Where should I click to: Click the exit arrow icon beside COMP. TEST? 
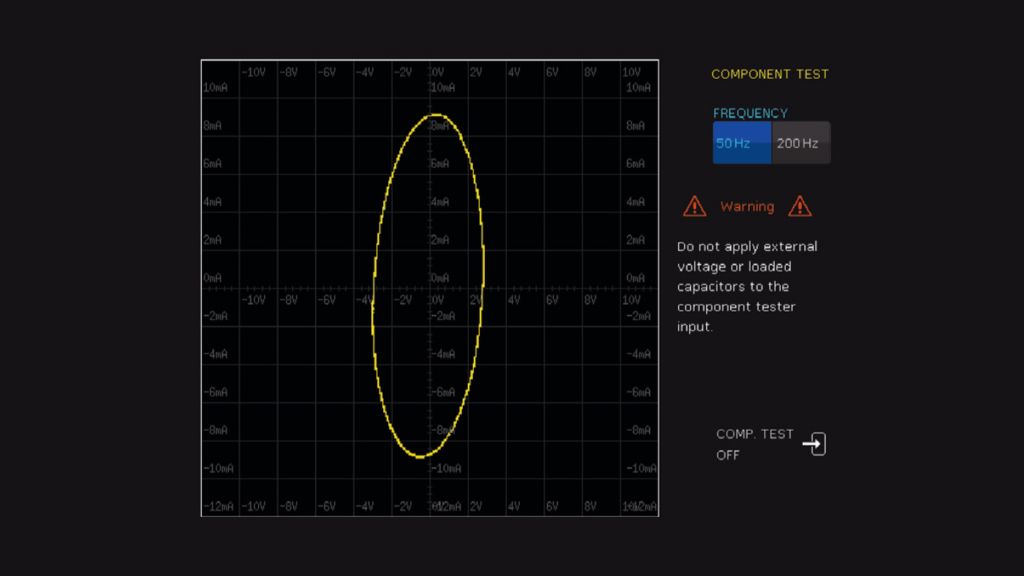(815, 444)
